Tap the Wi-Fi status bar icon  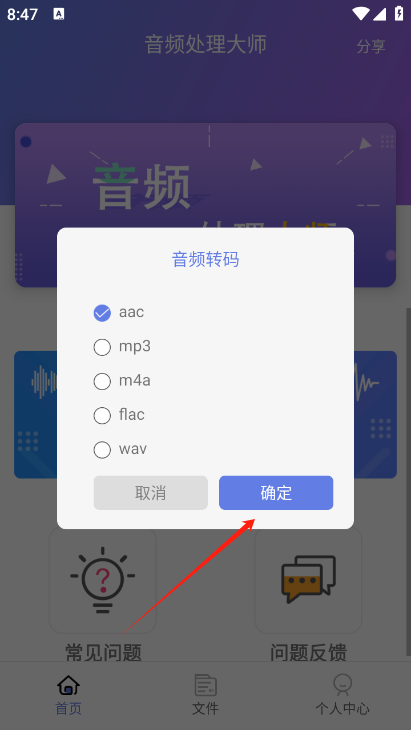click(x=361, y=14)
